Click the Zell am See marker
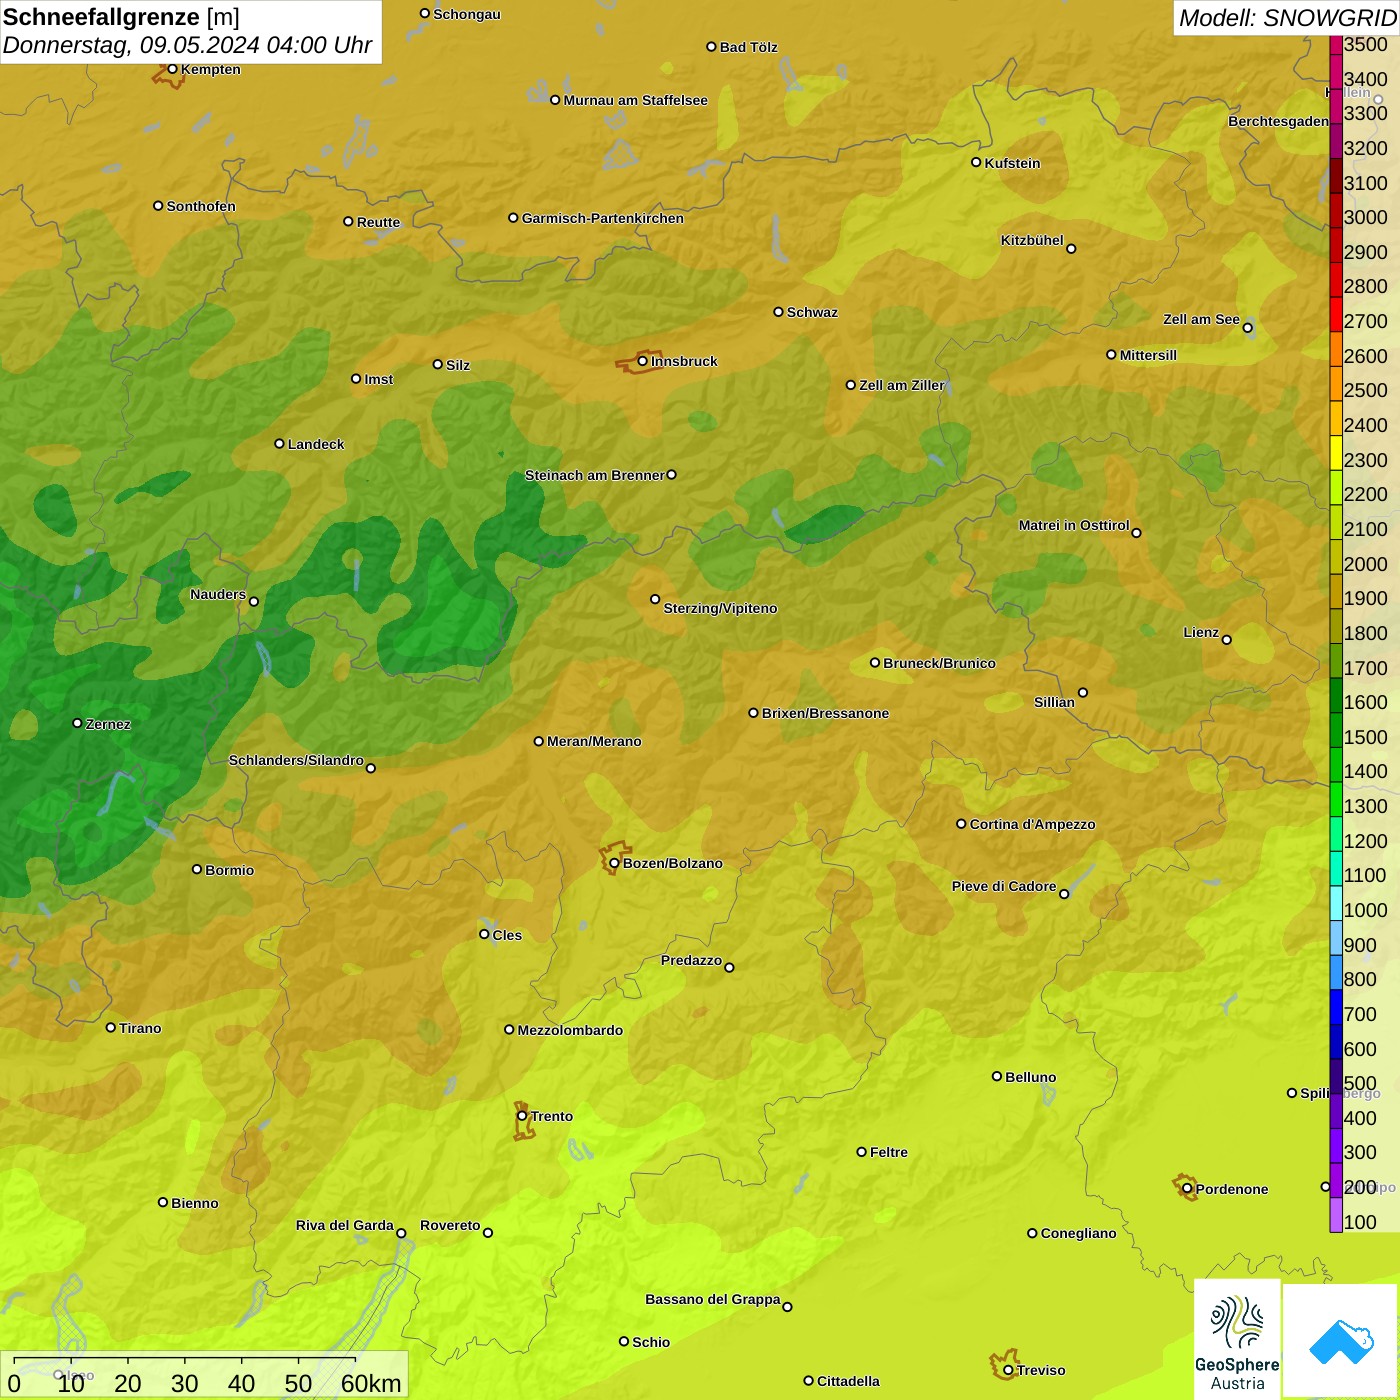This screenshot has height=1400, width=1400. click(x=1247, y=327)
